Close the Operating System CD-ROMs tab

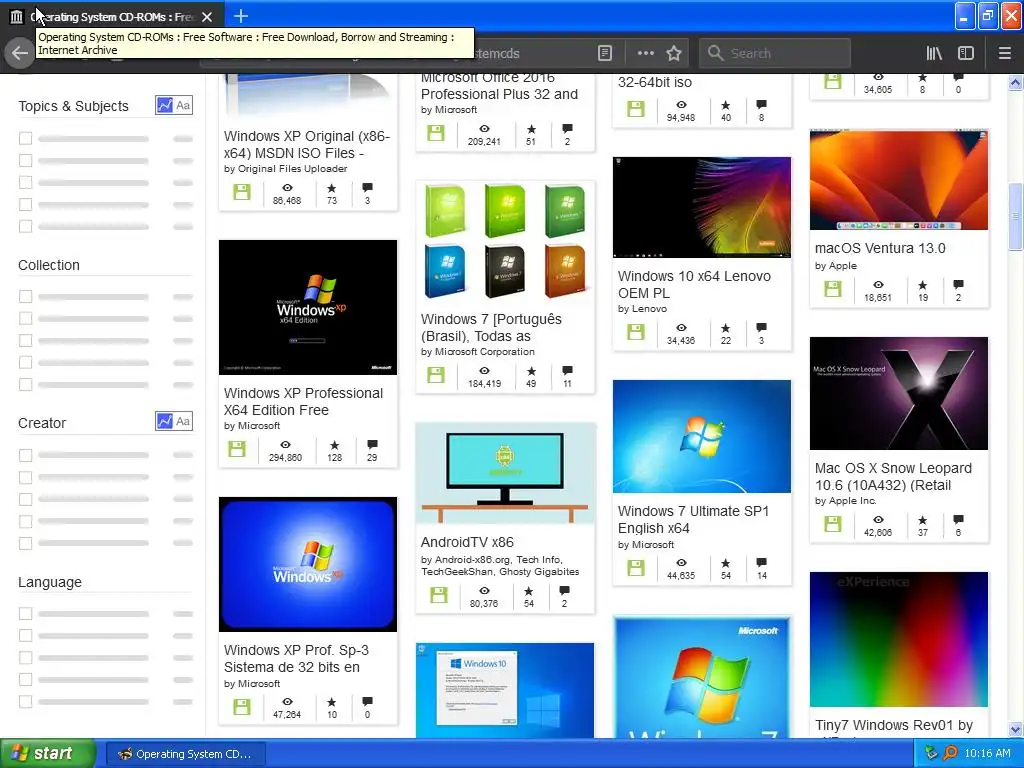click(x=206, y=16)
